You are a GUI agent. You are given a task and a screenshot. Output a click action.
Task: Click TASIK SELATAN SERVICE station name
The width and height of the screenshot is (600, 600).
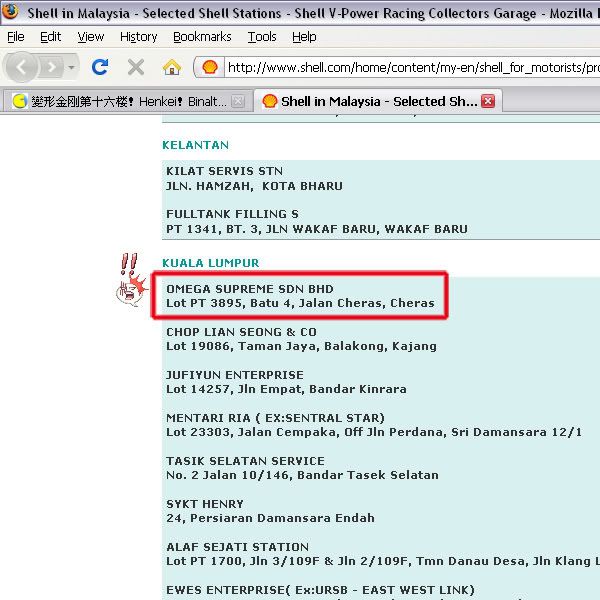pos(245,461)
